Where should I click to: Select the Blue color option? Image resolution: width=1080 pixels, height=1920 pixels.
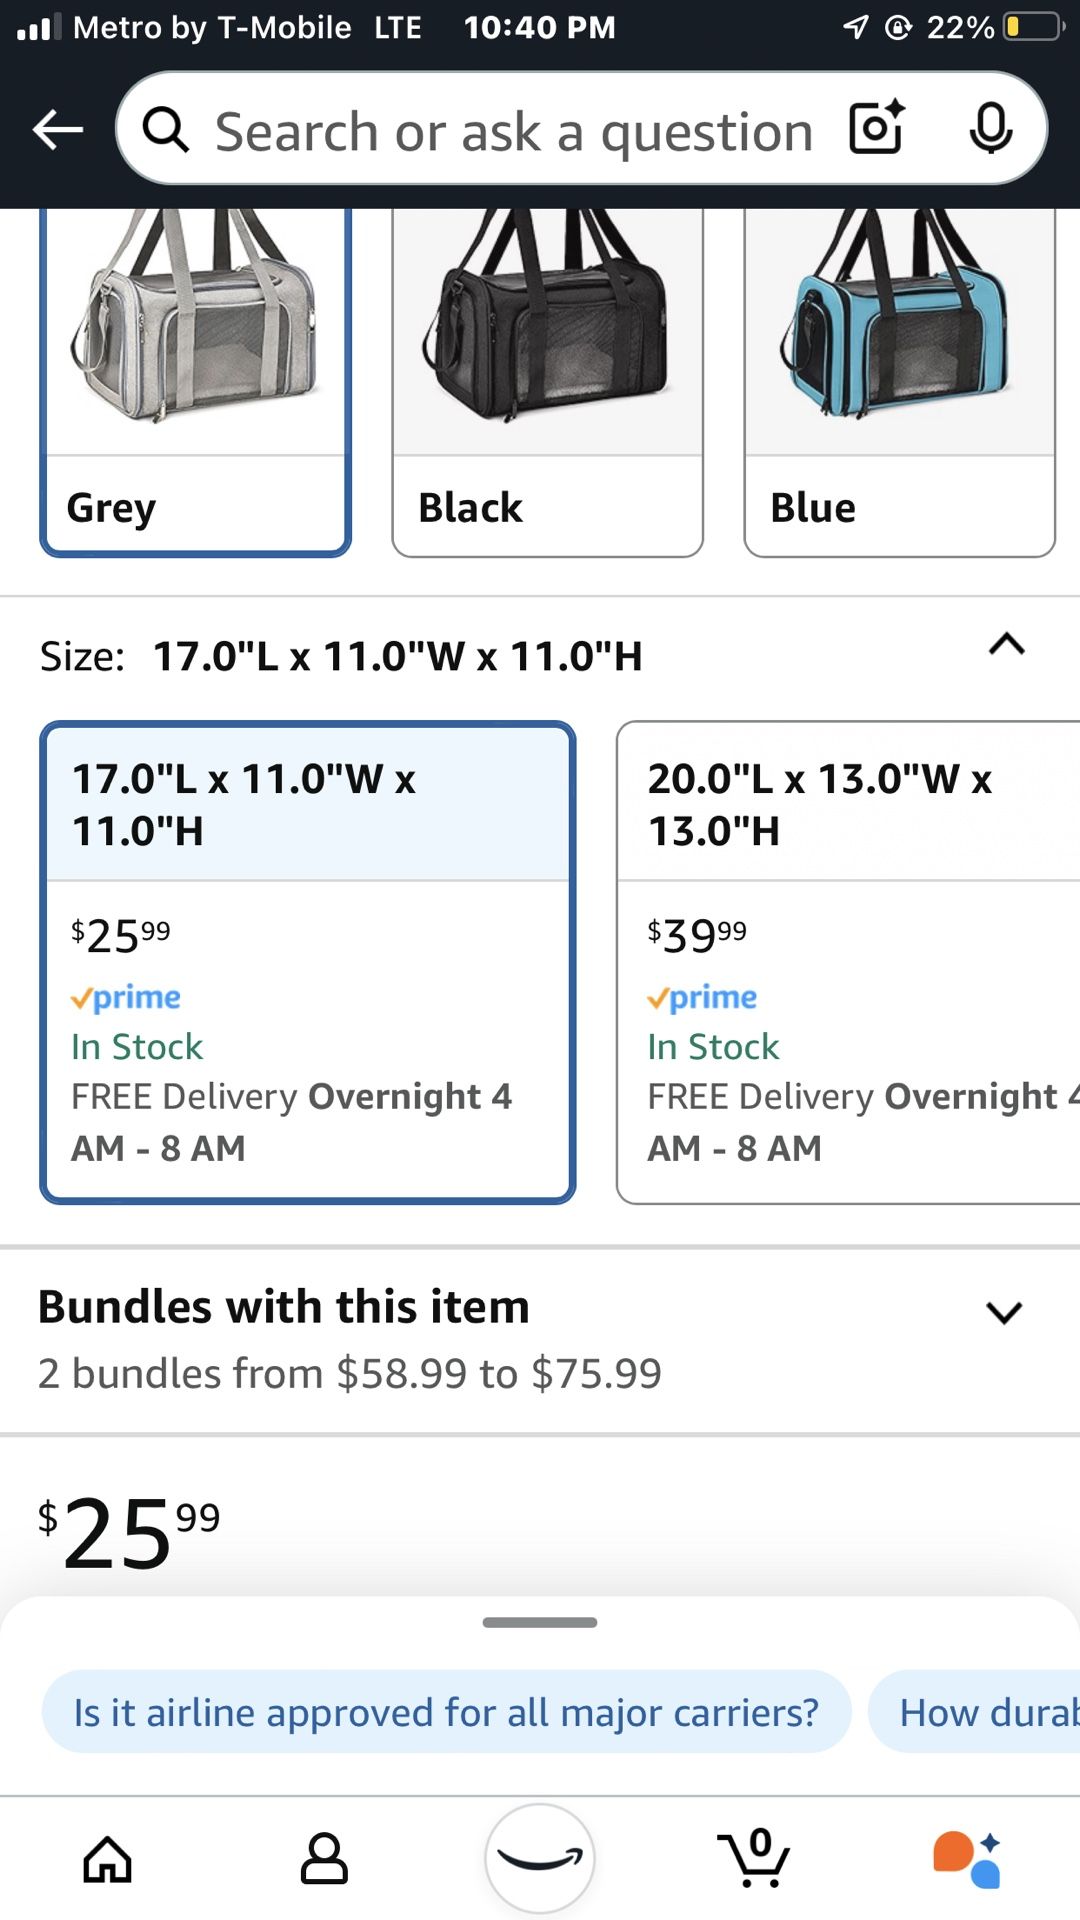[900, 380]
